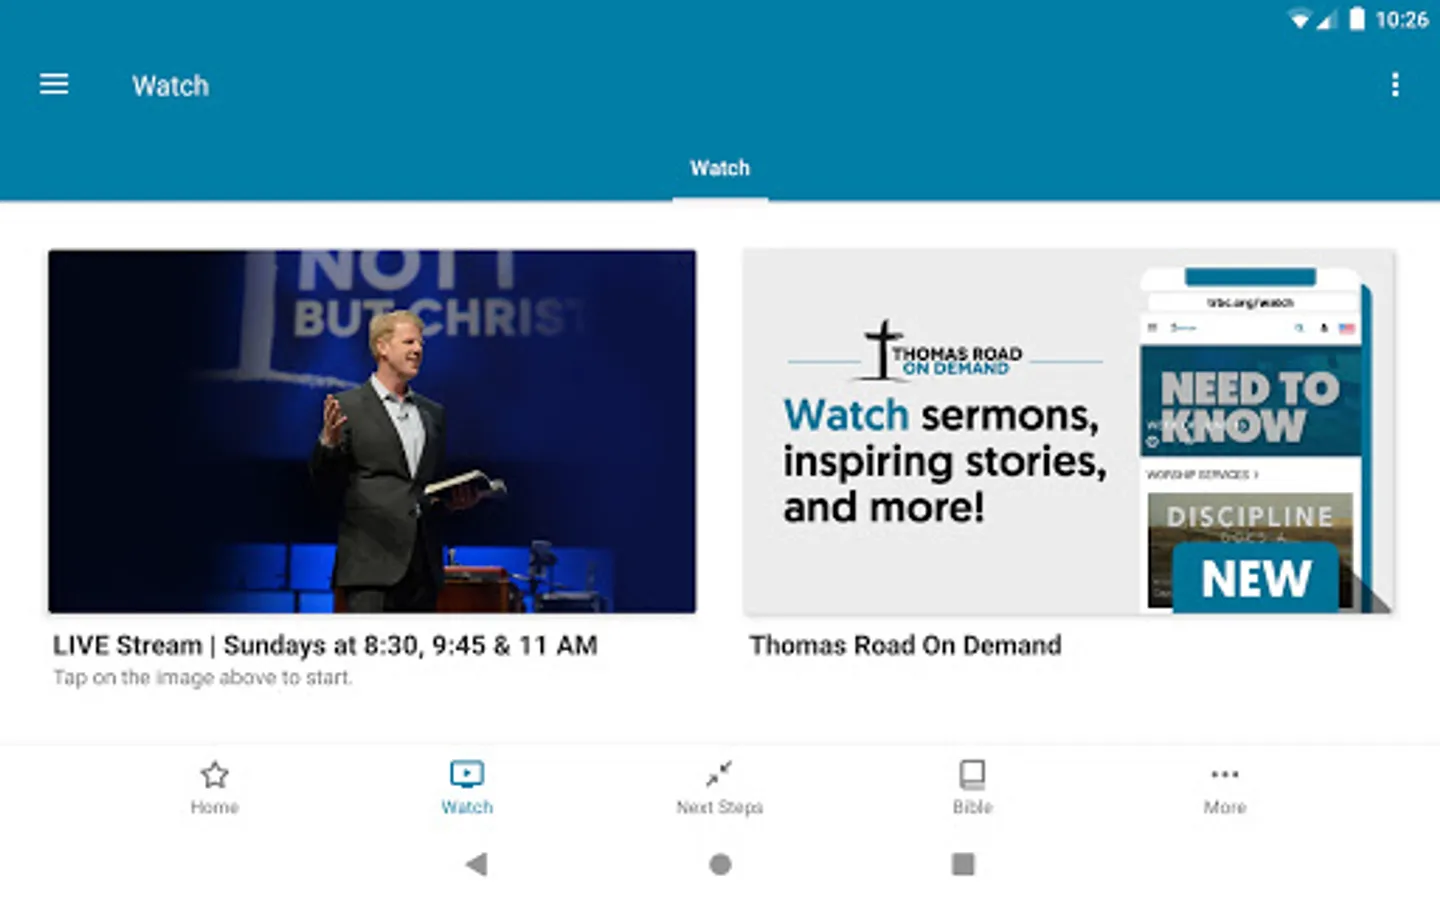Image resolution: width=1440 pixels, height=900 pixels.
Task: Open the Bible in bottom navigation
Action: coord(972,788)
